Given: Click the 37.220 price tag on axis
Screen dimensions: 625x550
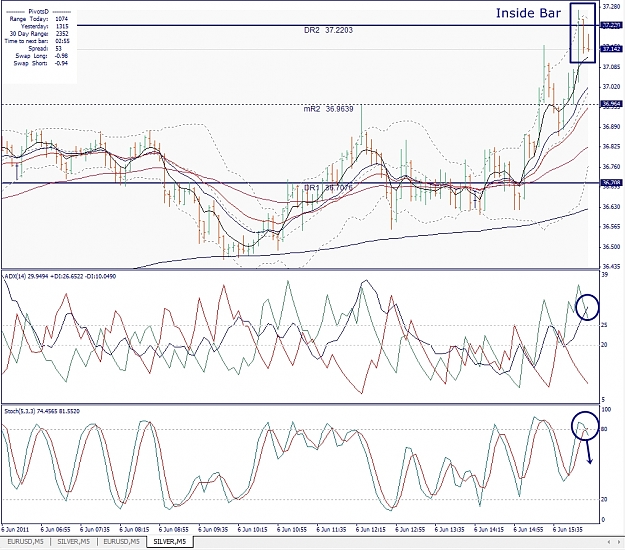Looking at the screenshot, I should (x=611, y=25).
